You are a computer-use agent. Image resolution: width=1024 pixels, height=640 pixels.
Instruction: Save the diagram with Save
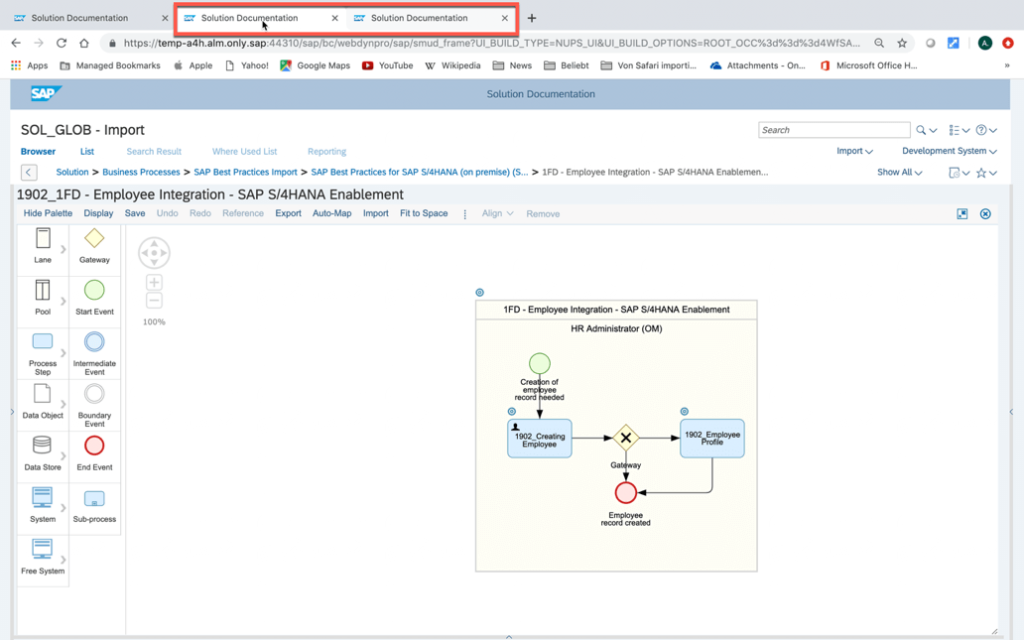click(135, 214)
